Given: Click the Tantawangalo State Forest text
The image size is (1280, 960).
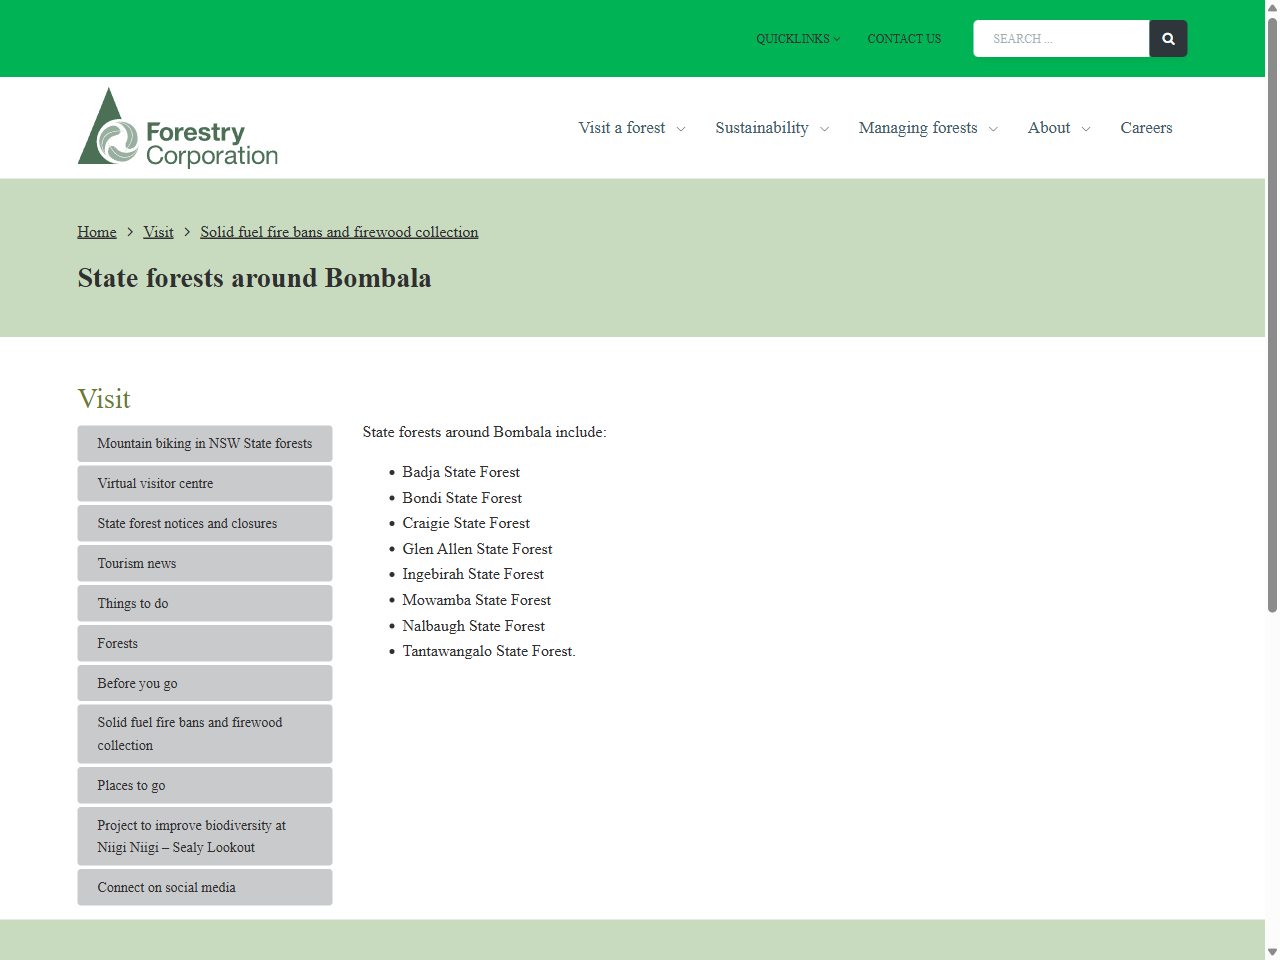Looking at the screenshot, I should [489, 651].
